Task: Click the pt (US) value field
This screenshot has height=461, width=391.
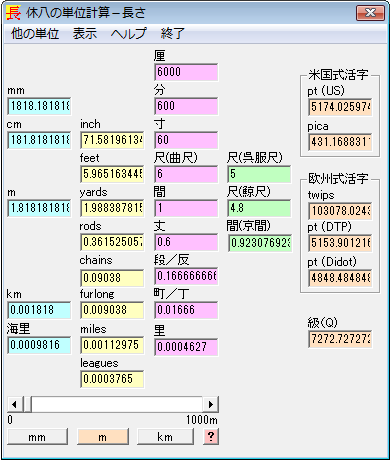Action: (340, 107)
